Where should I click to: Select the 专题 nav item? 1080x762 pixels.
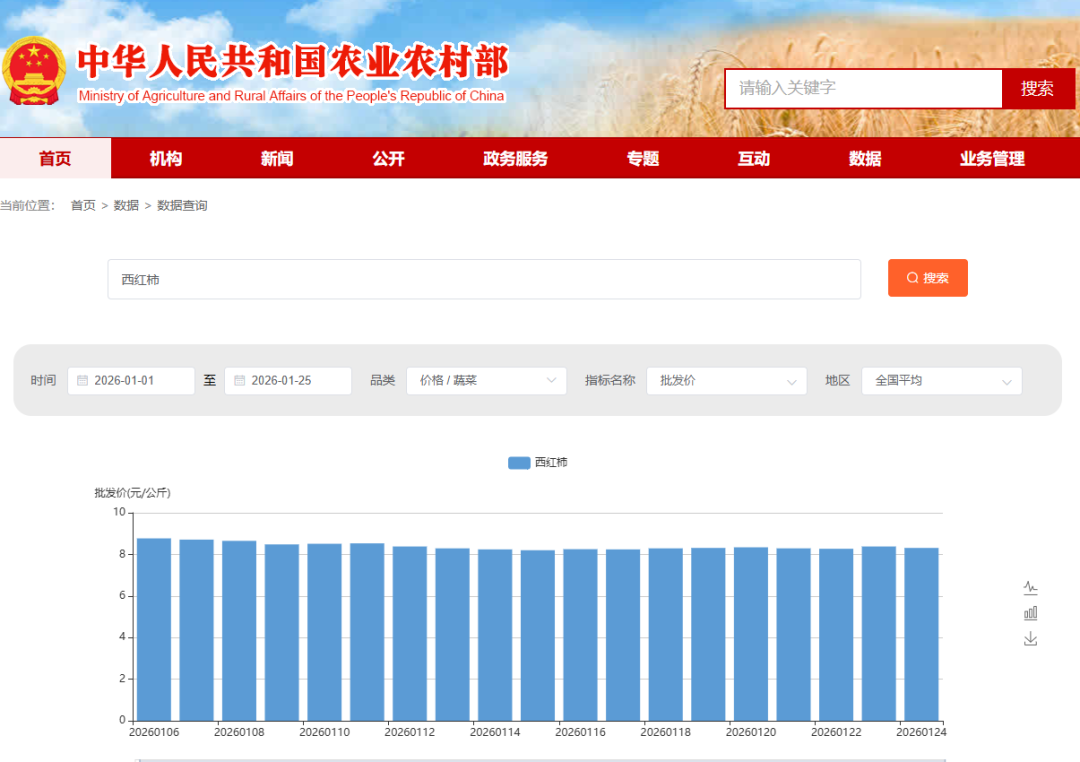tap(643, 158)
